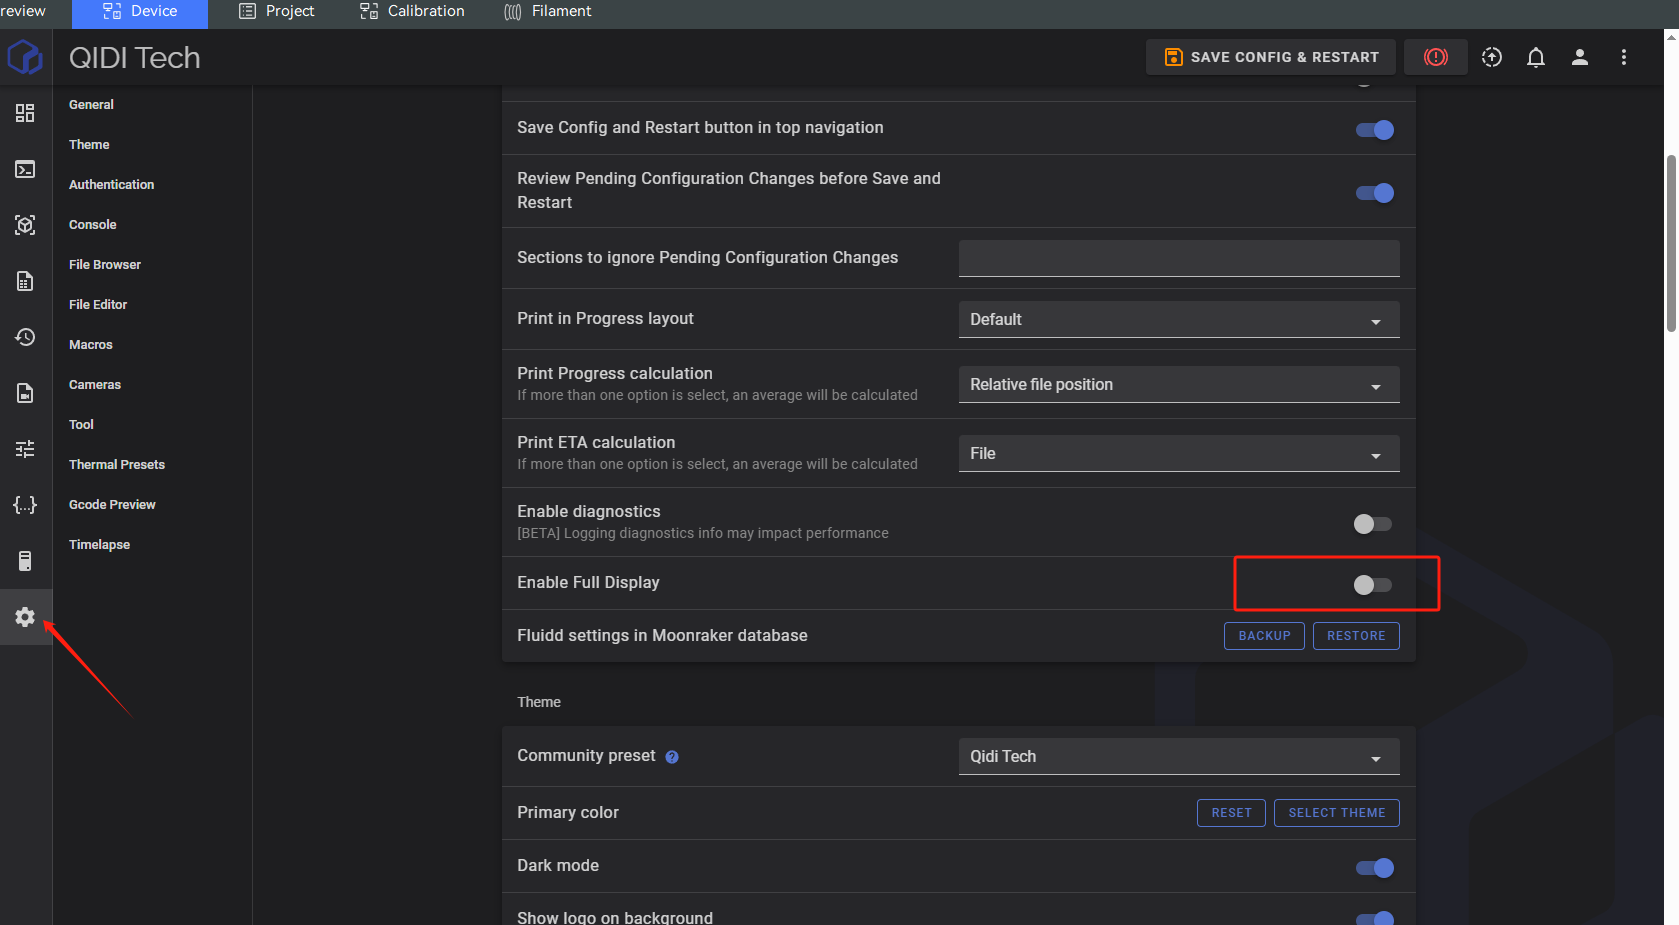Open the Dashboard icon in sidebar
1679x925 pixels.
(25, 113)
